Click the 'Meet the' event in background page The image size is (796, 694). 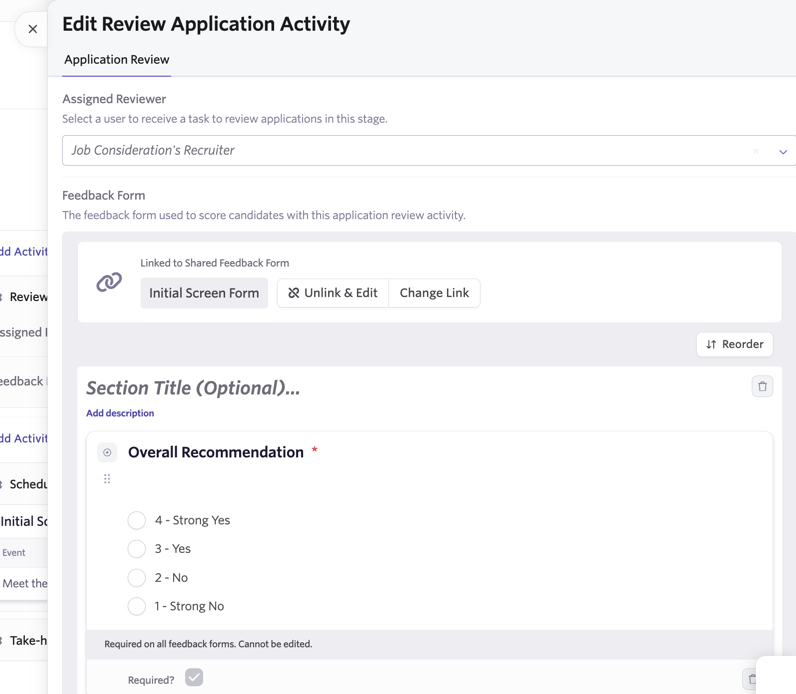[x=24, y=583]
